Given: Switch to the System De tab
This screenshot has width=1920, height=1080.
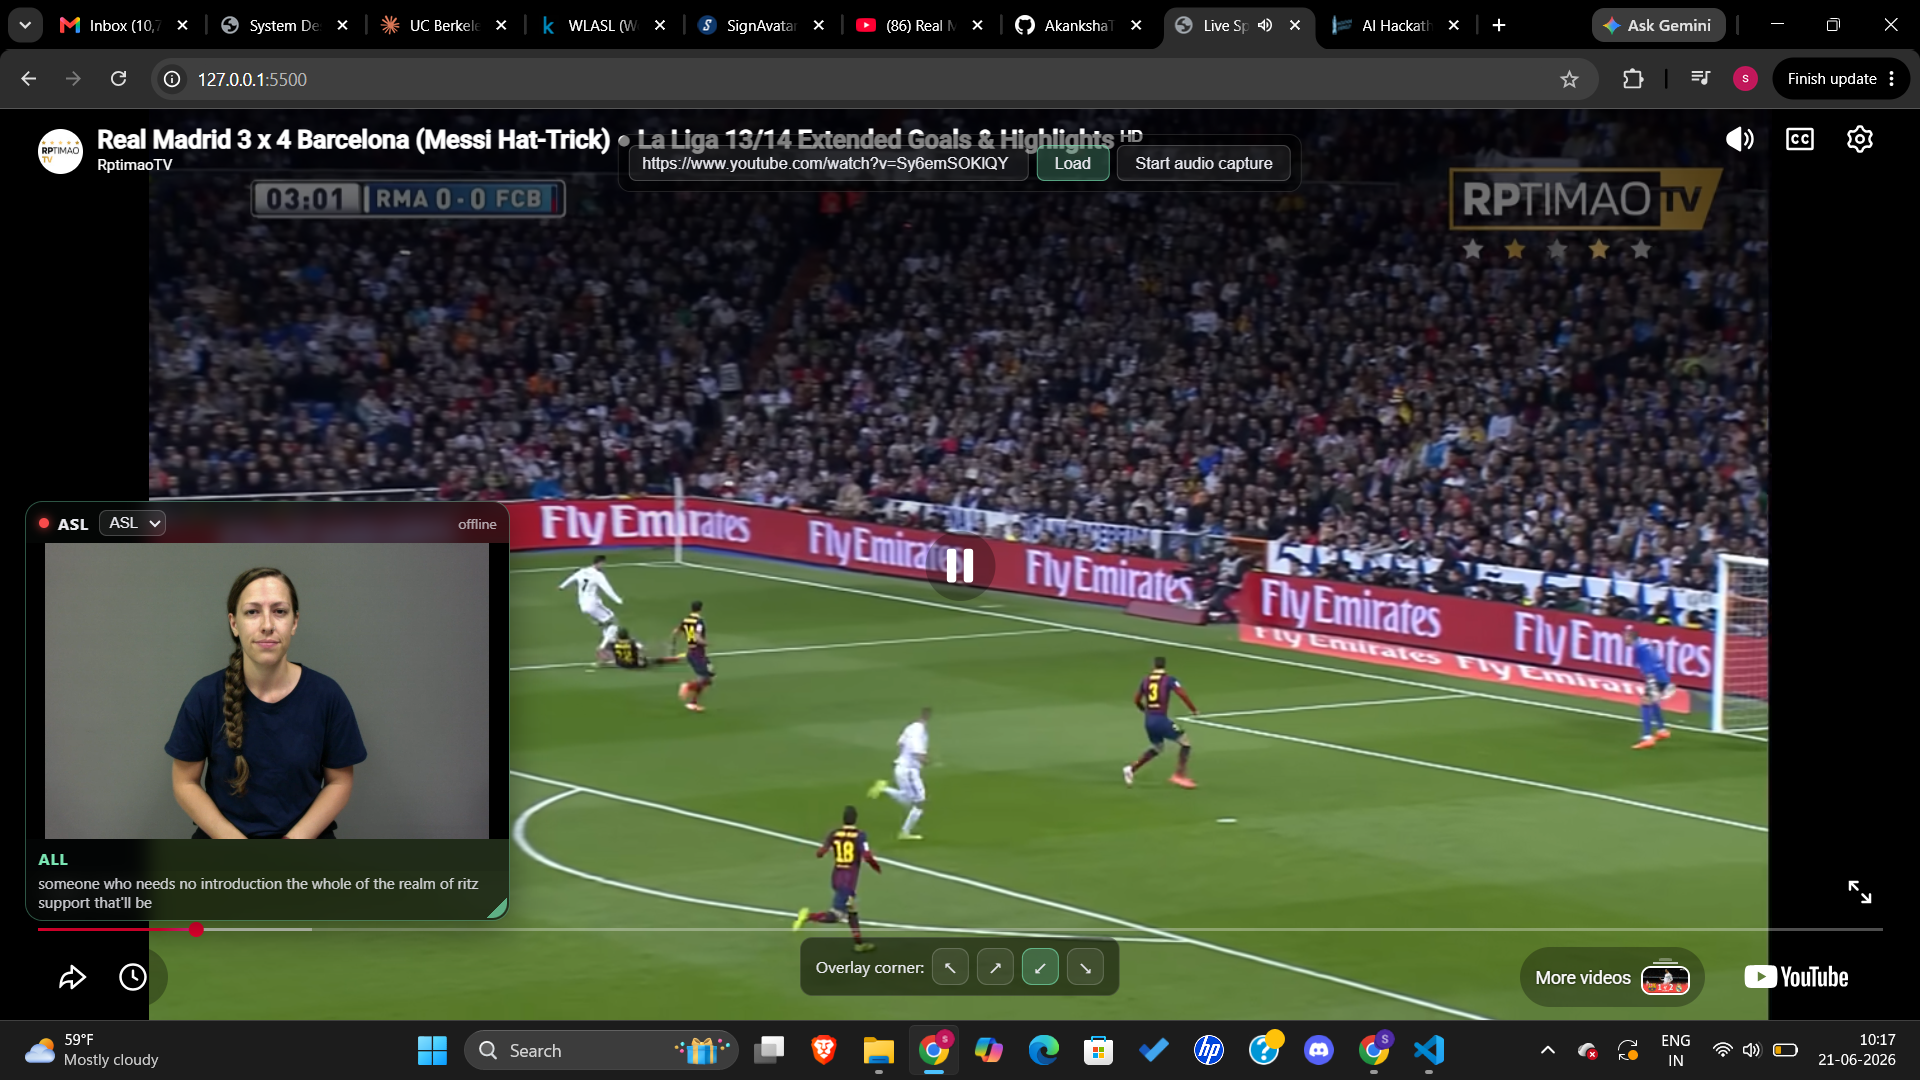Looking at the screenshot, I should tap(285, 25).
